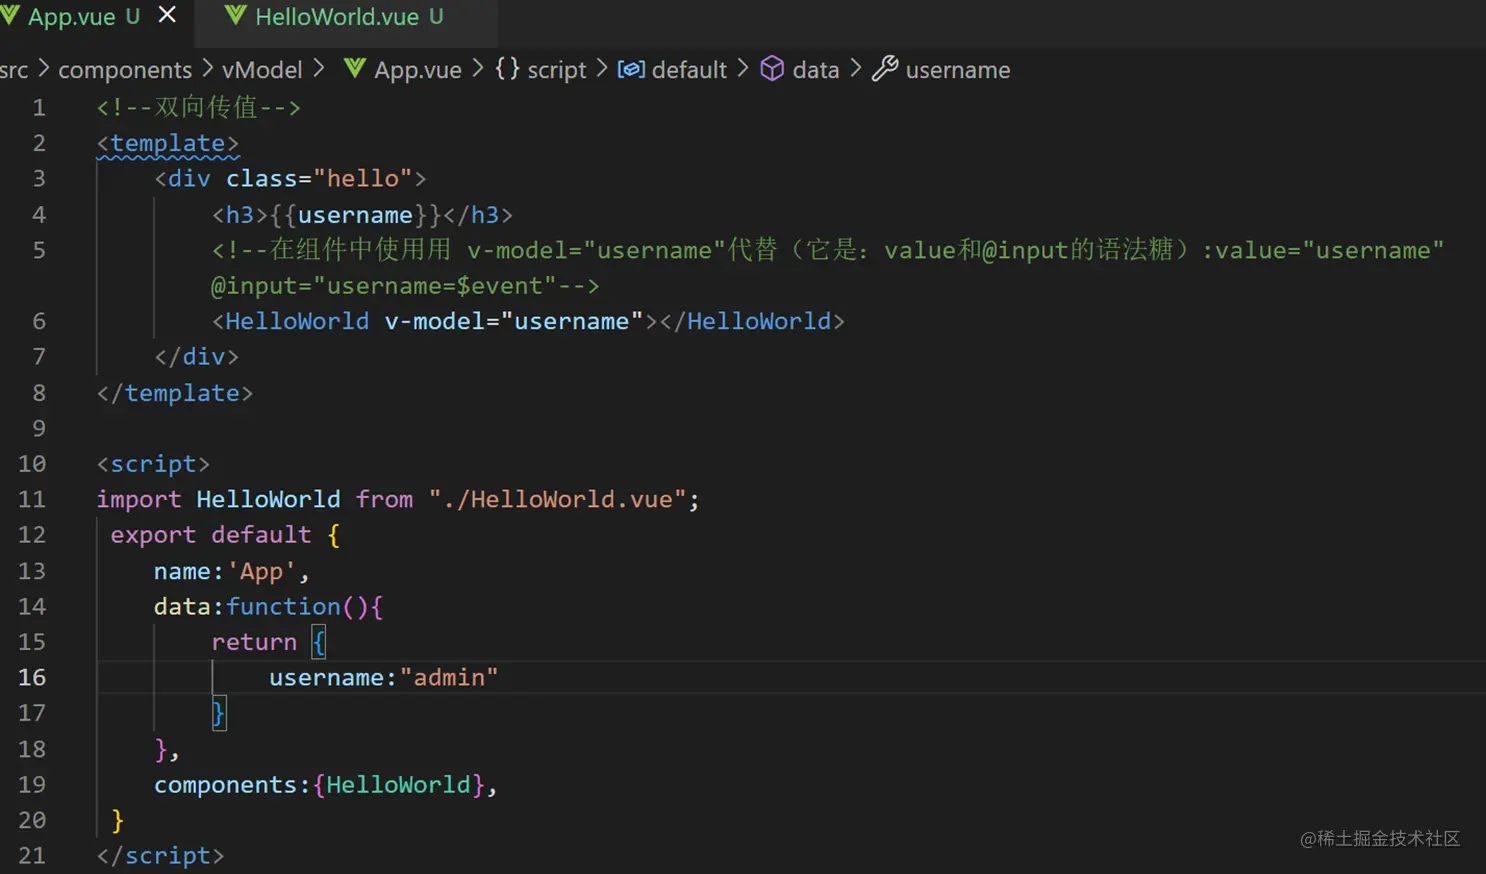Expand the chevron after data breadcrumb
This screenshot has width=1486, height=874.
pyautogui.click(x=856, y=68)
